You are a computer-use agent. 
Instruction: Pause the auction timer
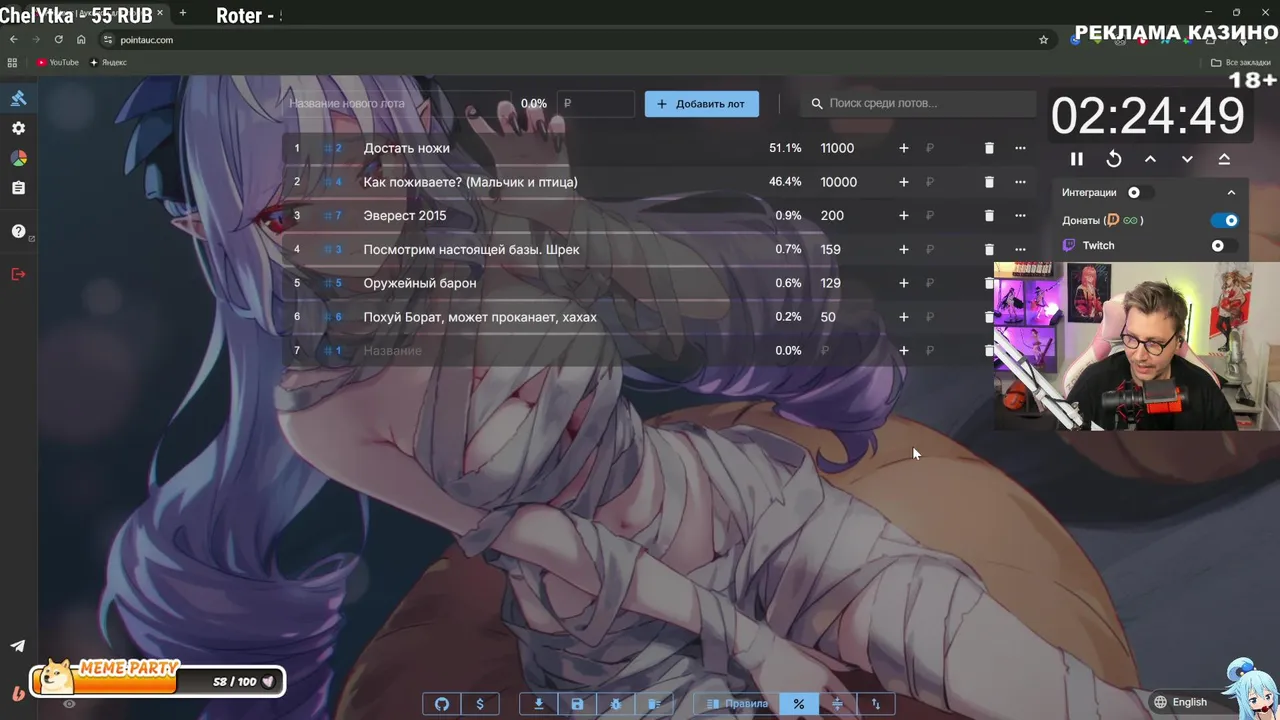1077,159
